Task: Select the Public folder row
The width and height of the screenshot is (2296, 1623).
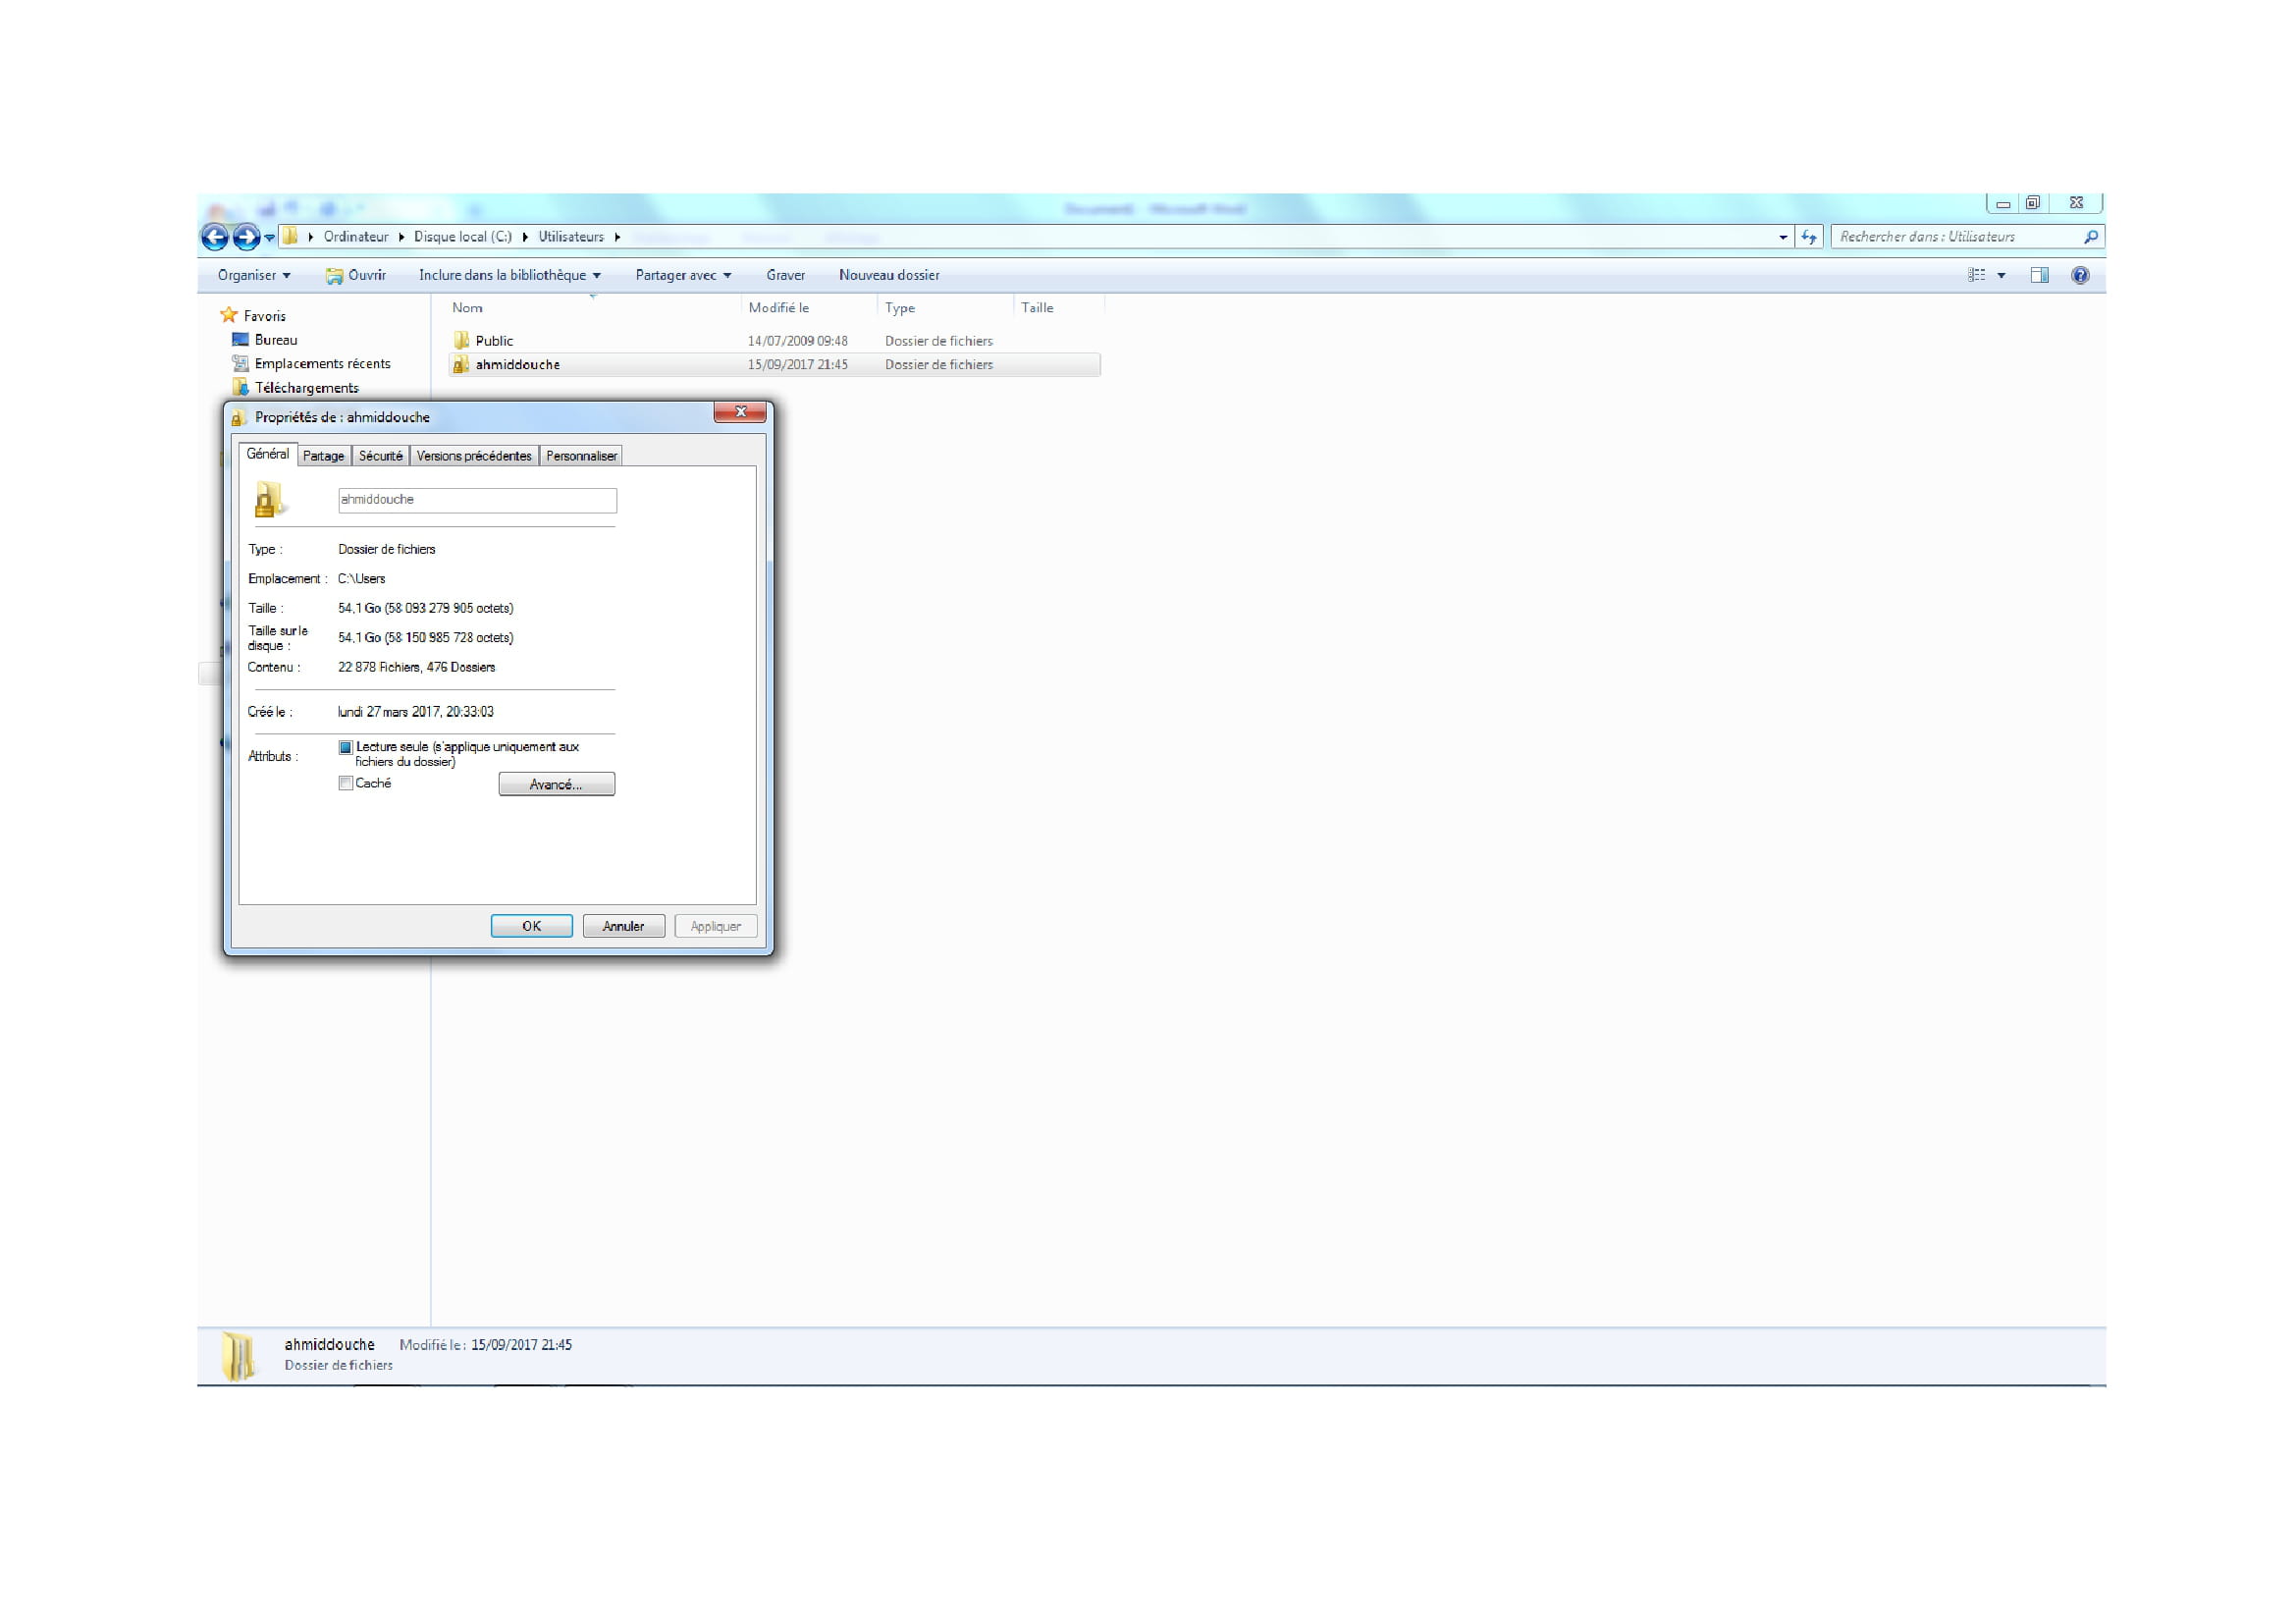Action: coord(775,341)
